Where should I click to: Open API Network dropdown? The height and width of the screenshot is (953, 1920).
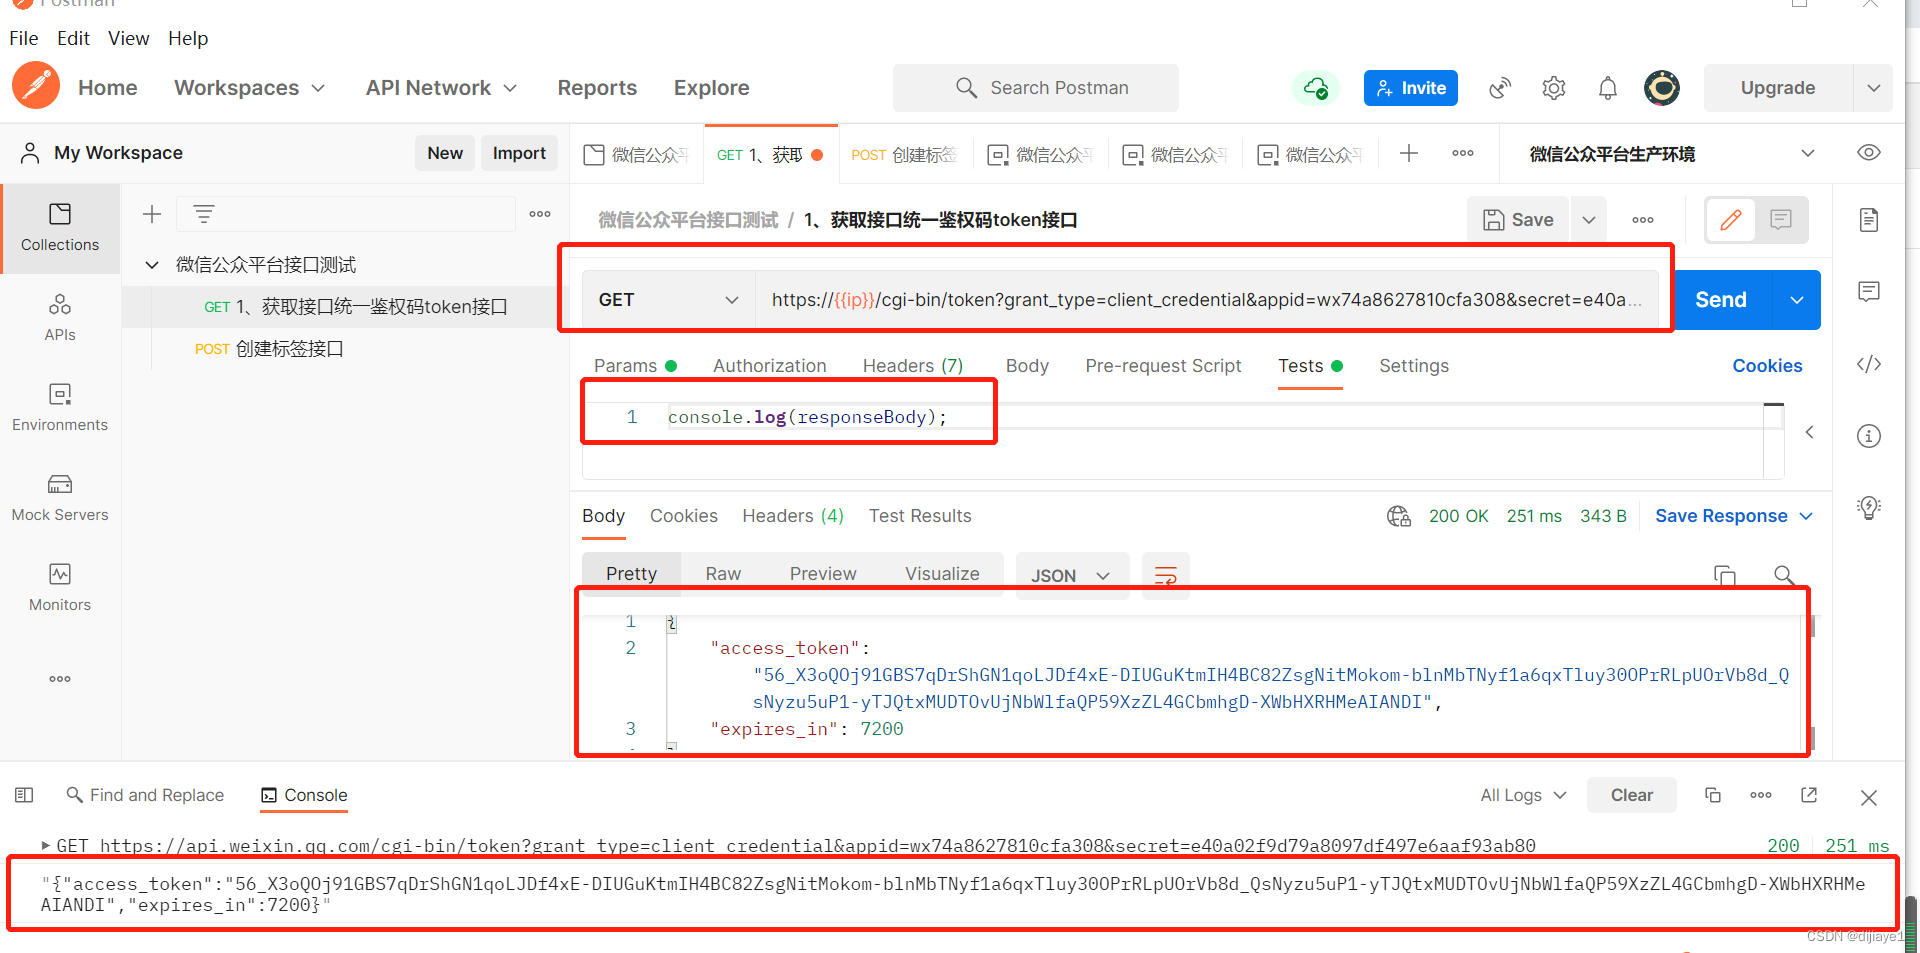click(441, 88)
